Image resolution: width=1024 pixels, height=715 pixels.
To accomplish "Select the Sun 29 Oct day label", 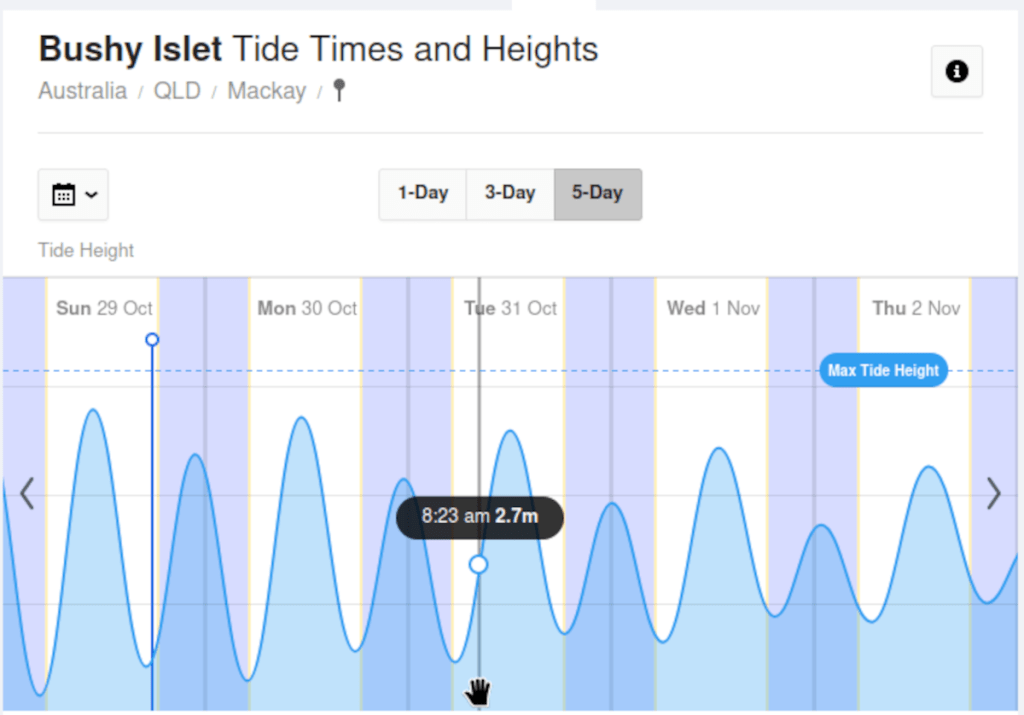I will [104, 308].
